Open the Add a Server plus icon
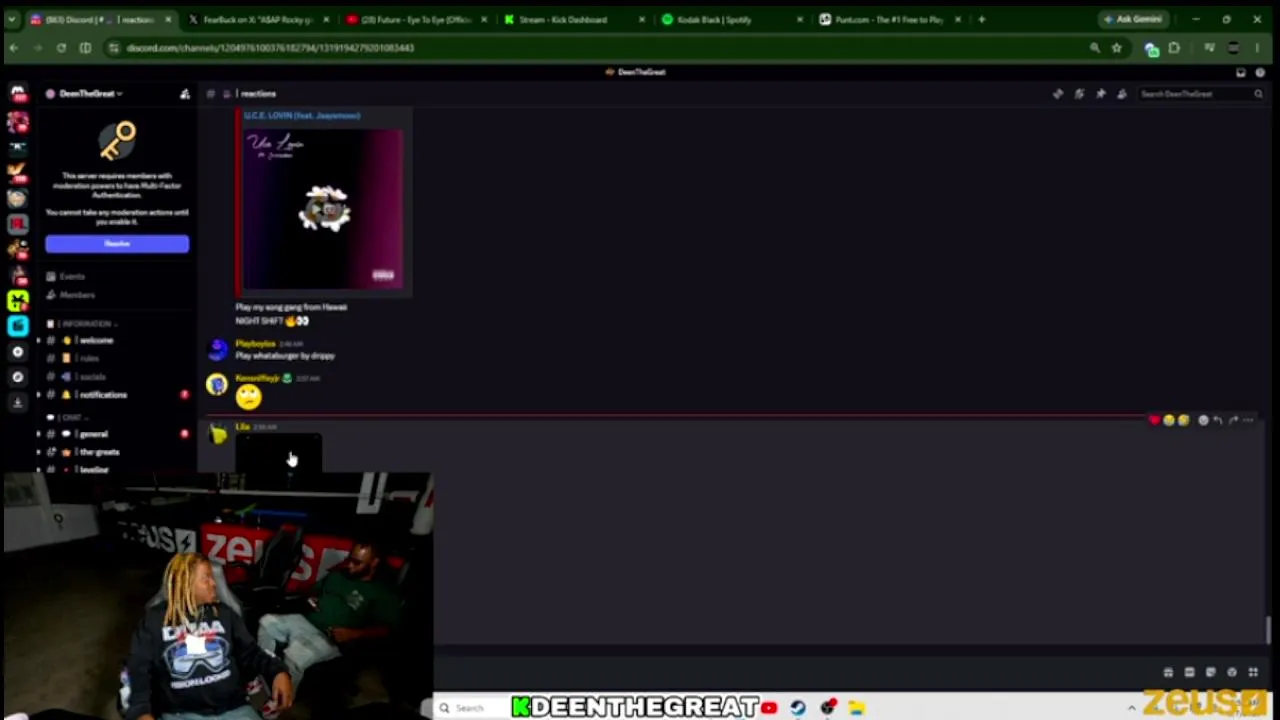This screenshot has height=720, width=1280. click(x=18, y=352)
